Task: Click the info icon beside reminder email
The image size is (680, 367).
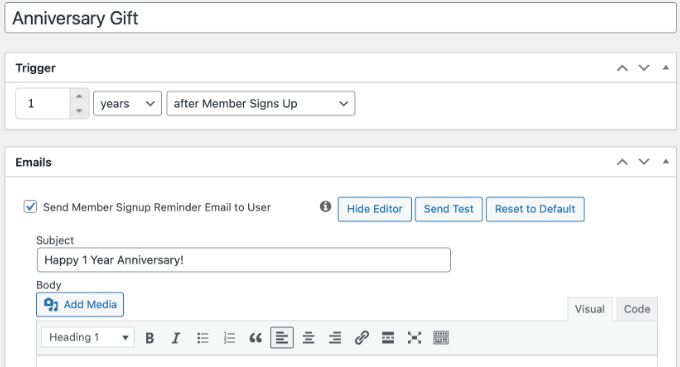Action: tap(325, 206)
